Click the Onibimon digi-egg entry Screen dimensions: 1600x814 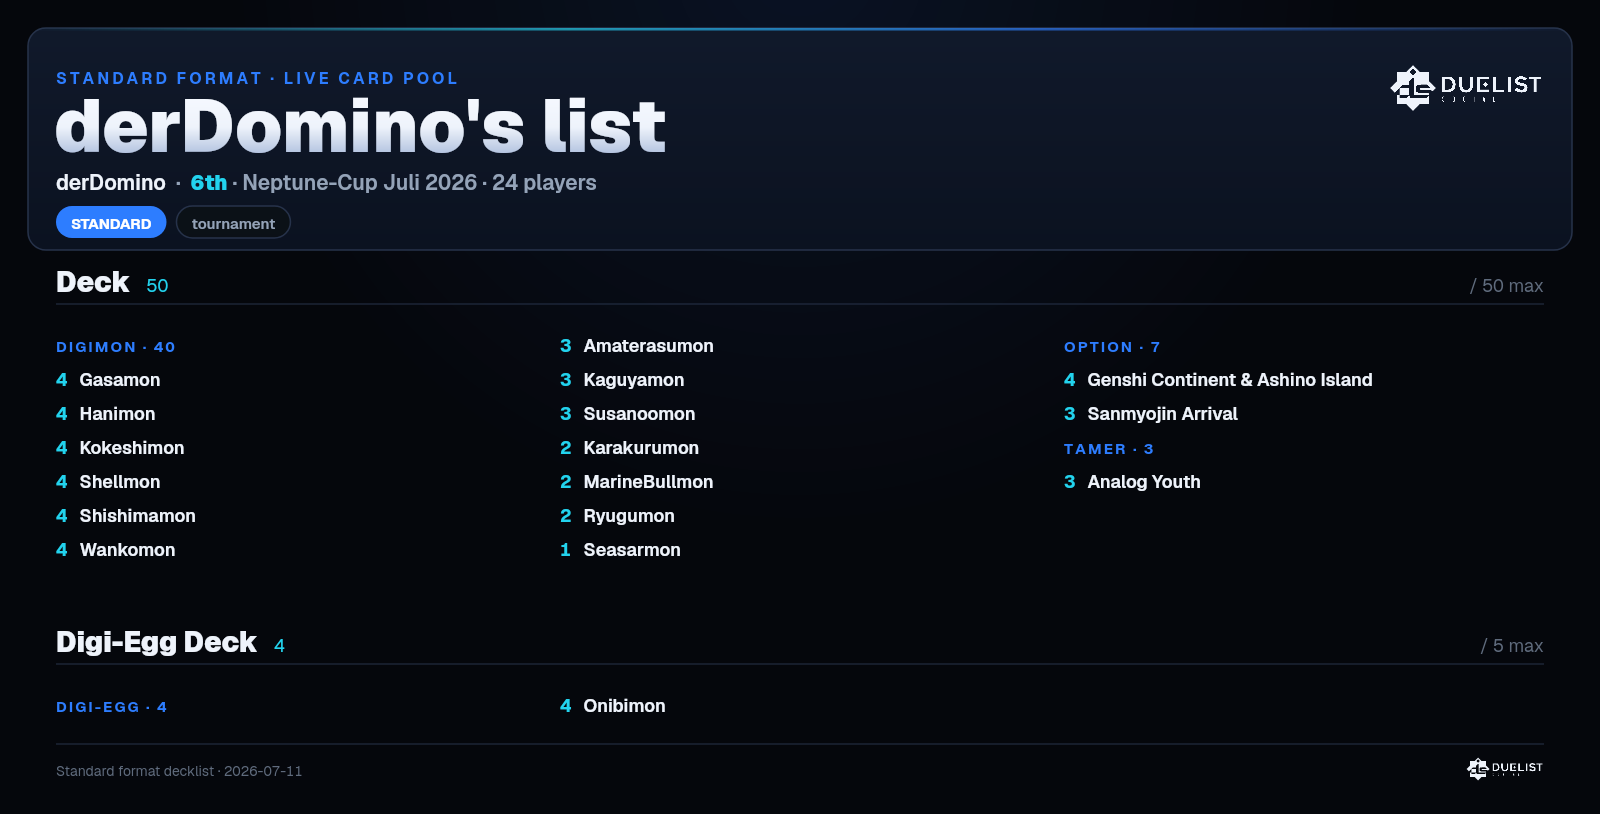click(613, 706)
